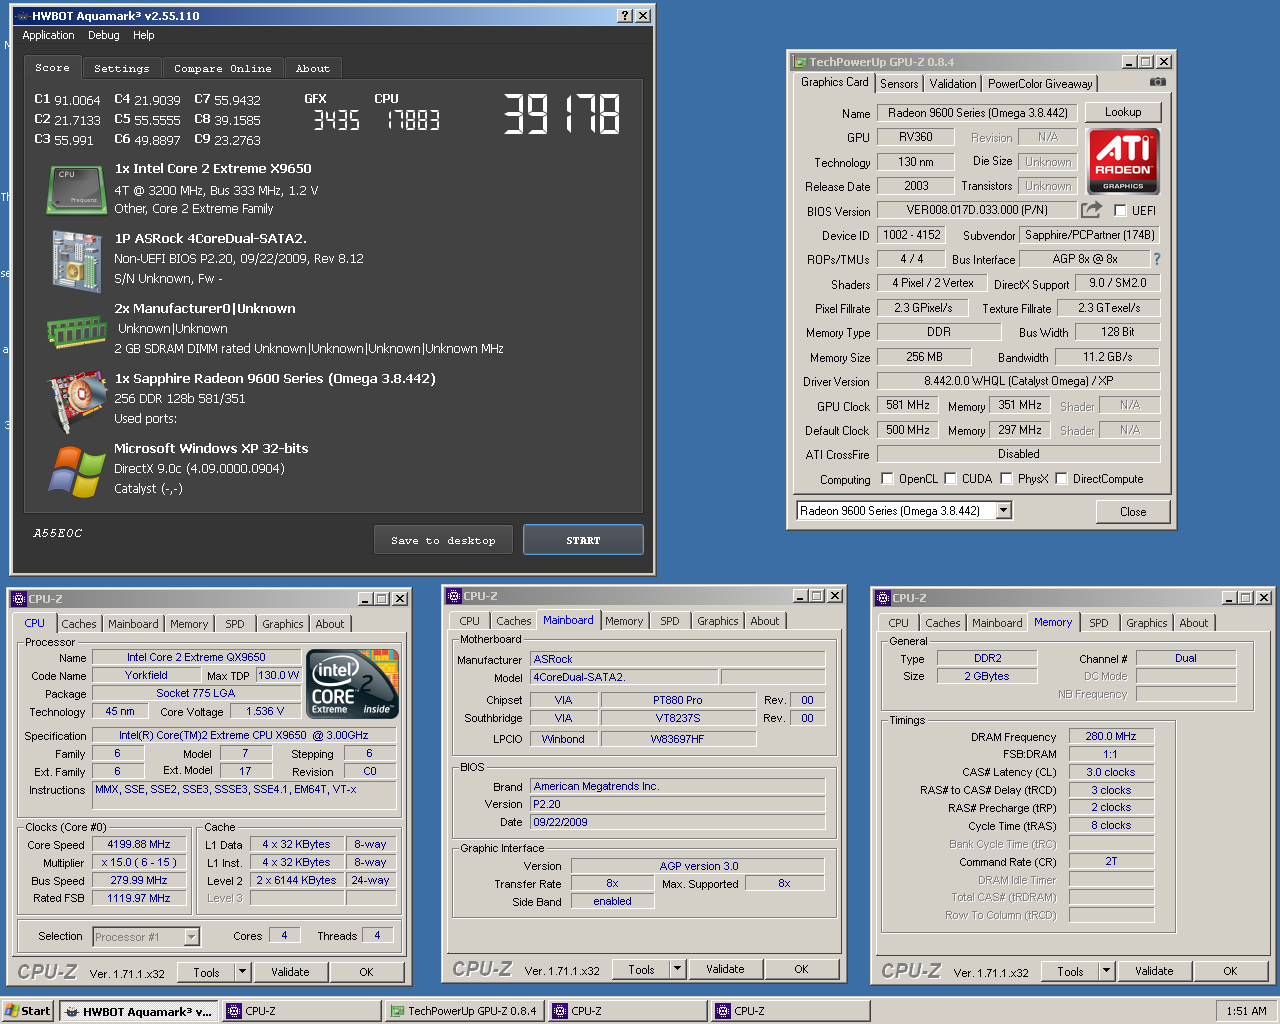Open the About tab in Aquamark
1280x1024 pixels.
click(x=313, y=68)
